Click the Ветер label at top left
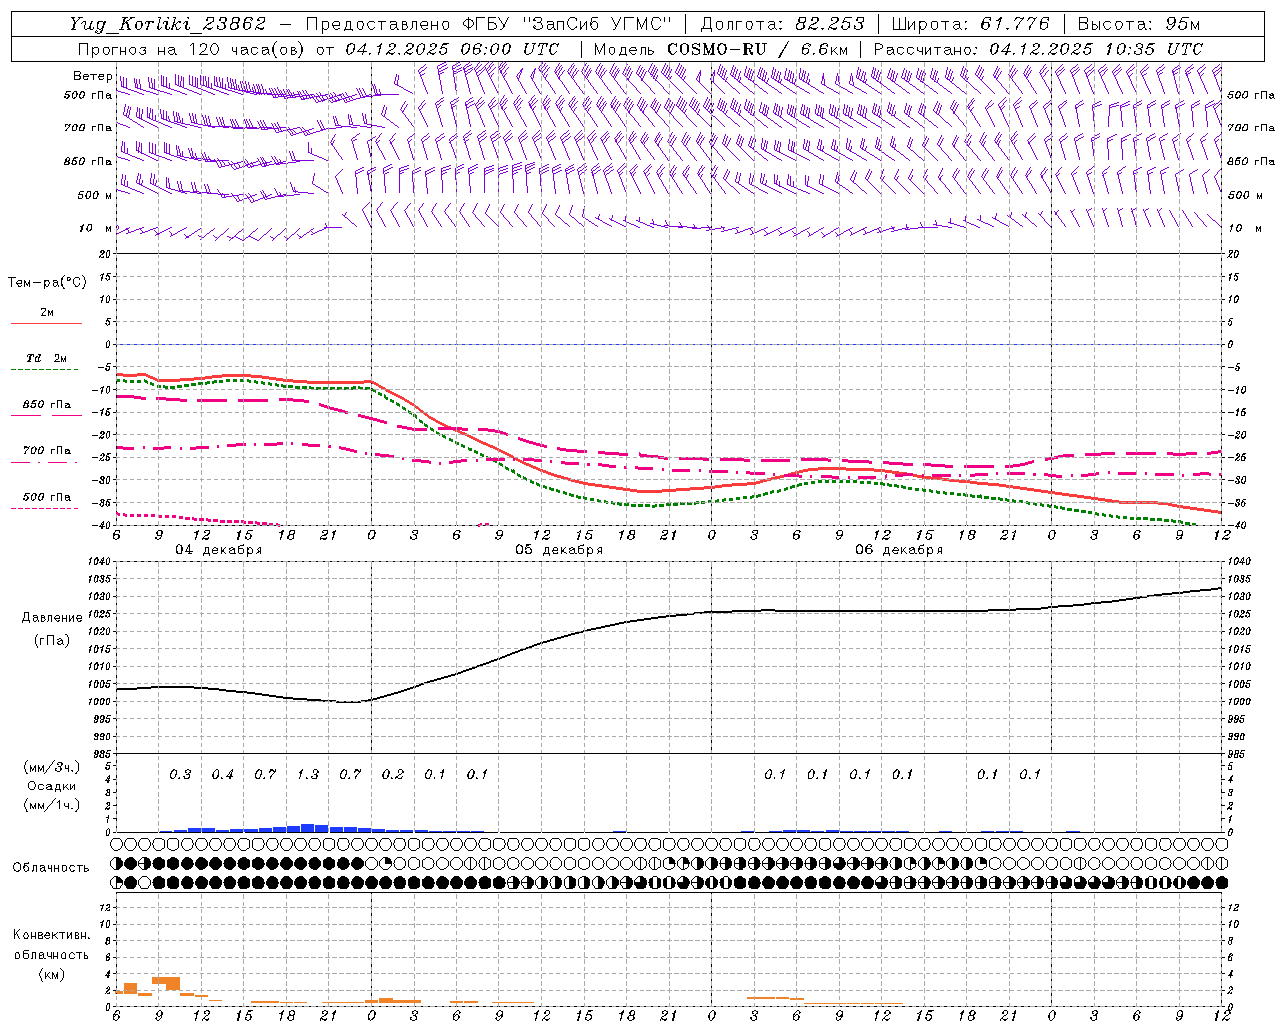Viewport: 1280px width, 1024px height. 92,76
